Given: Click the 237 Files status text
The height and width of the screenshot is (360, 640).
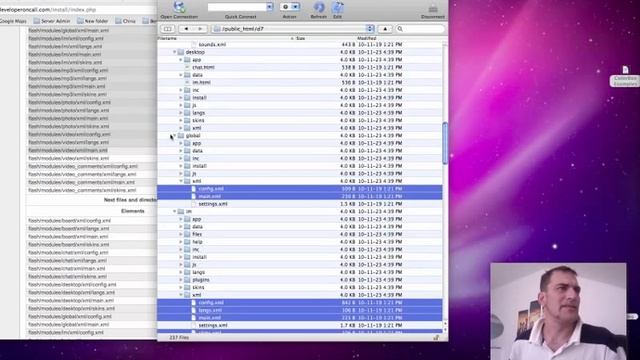Looking at the screenshot, I should point(179,338).
